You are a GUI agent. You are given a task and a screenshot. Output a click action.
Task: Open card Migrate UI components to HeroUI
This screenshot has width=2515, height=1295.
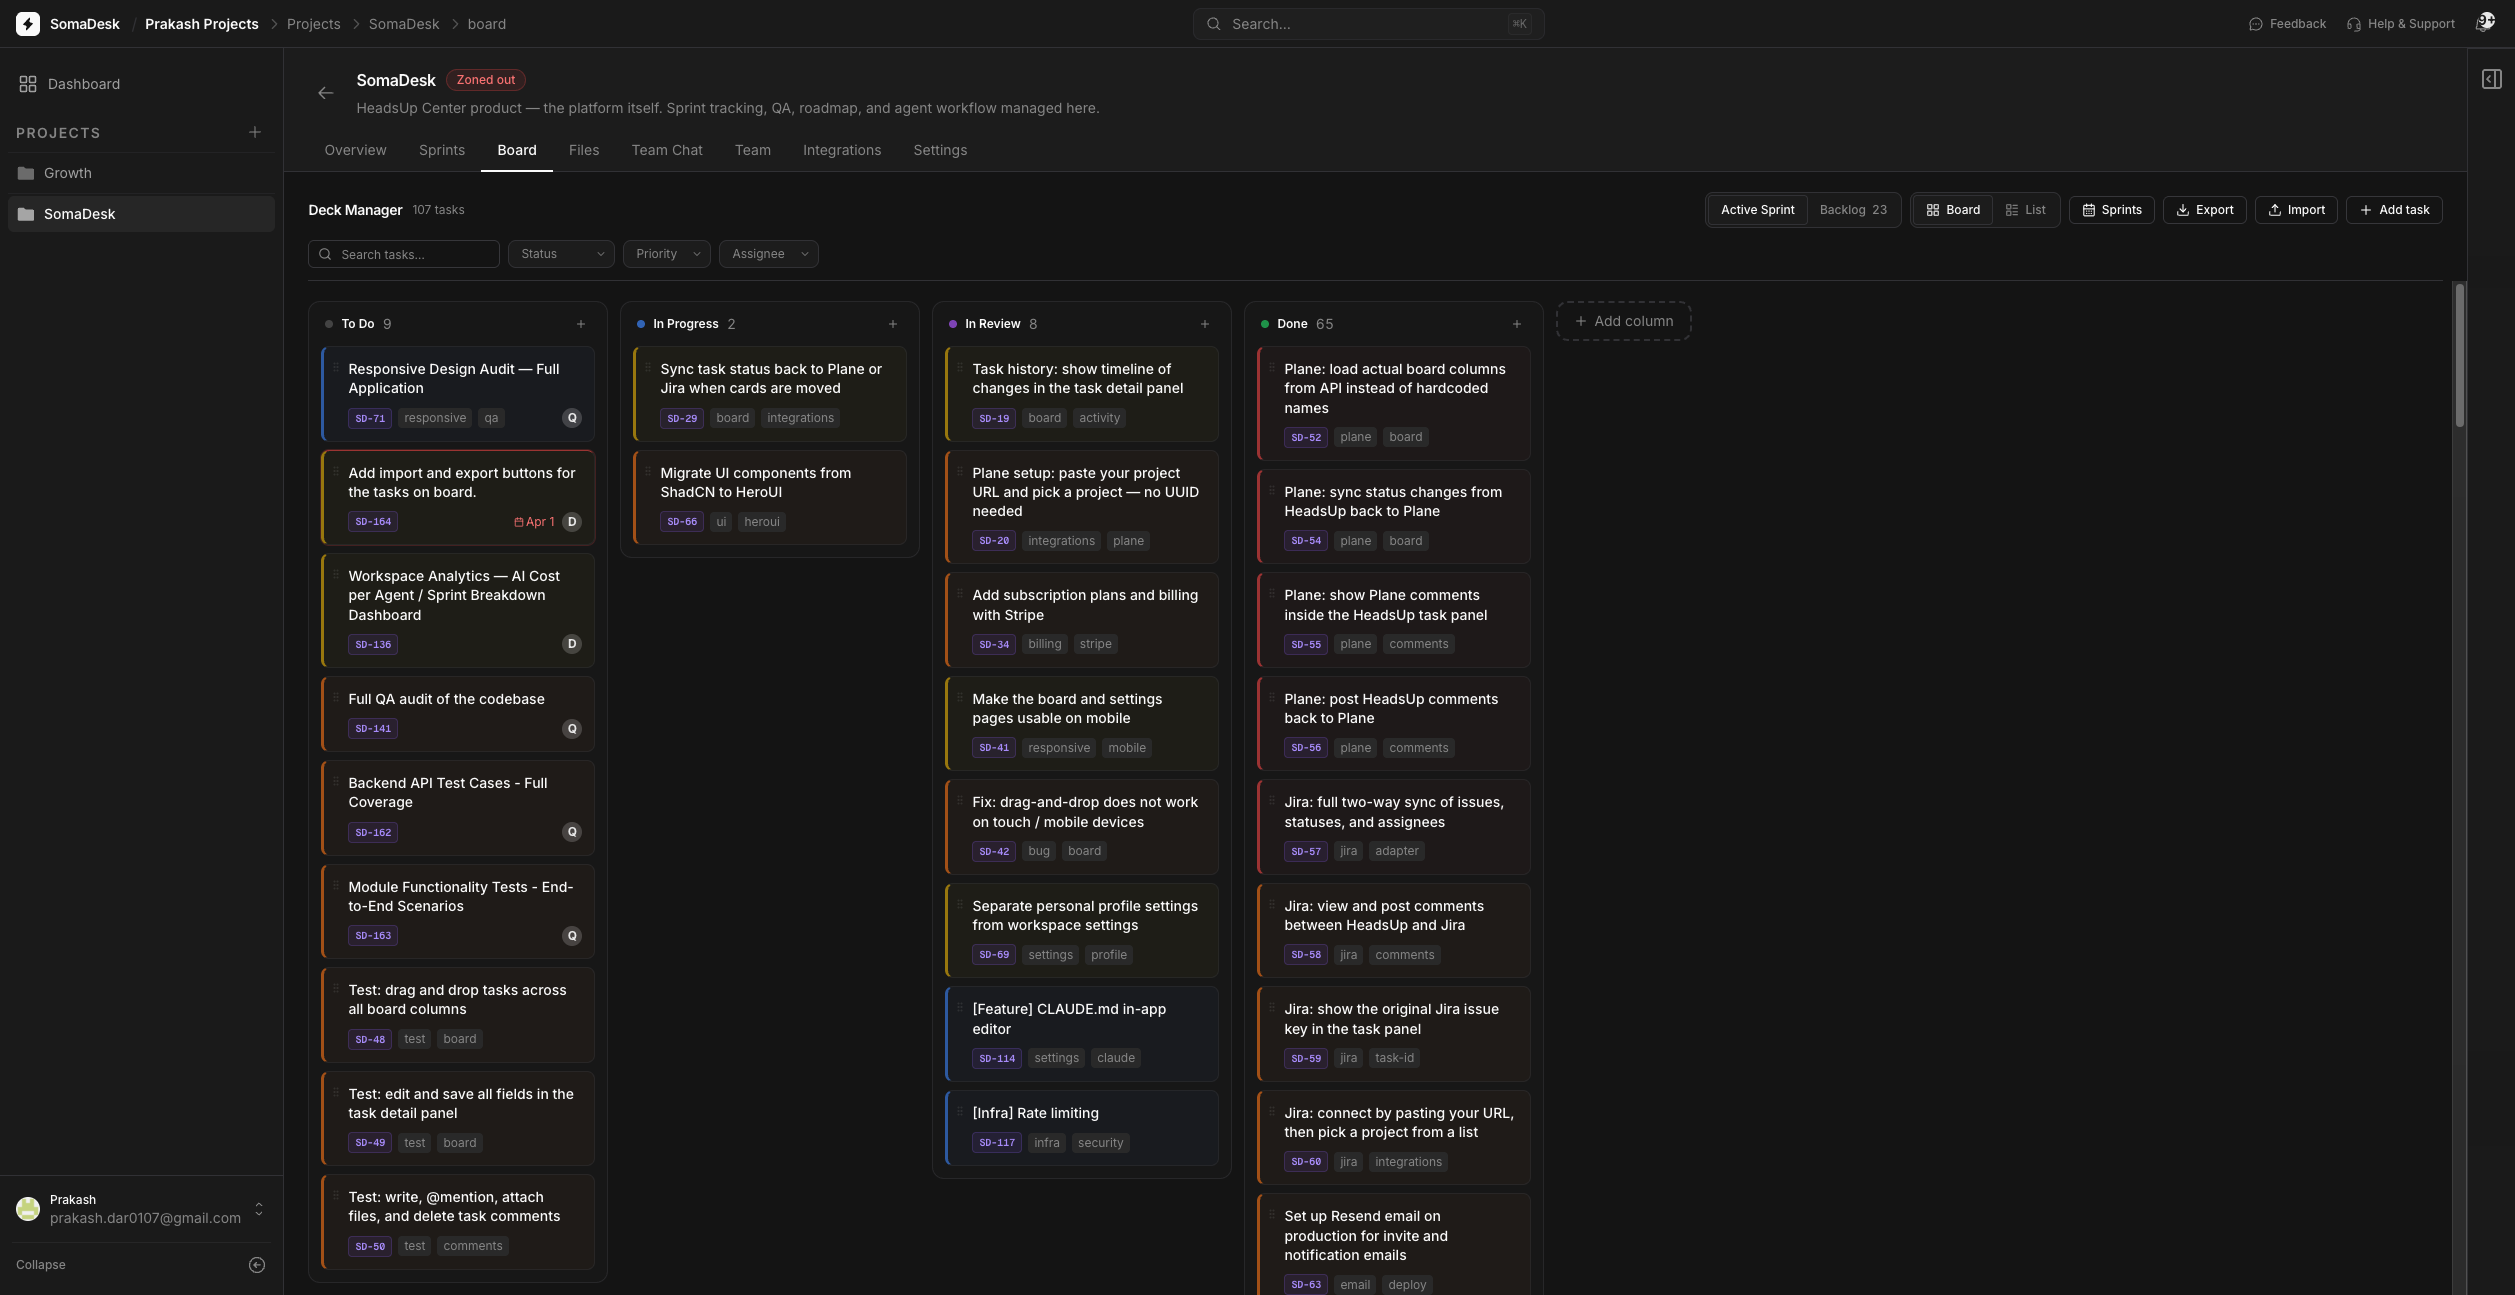(x=770, y=497)
